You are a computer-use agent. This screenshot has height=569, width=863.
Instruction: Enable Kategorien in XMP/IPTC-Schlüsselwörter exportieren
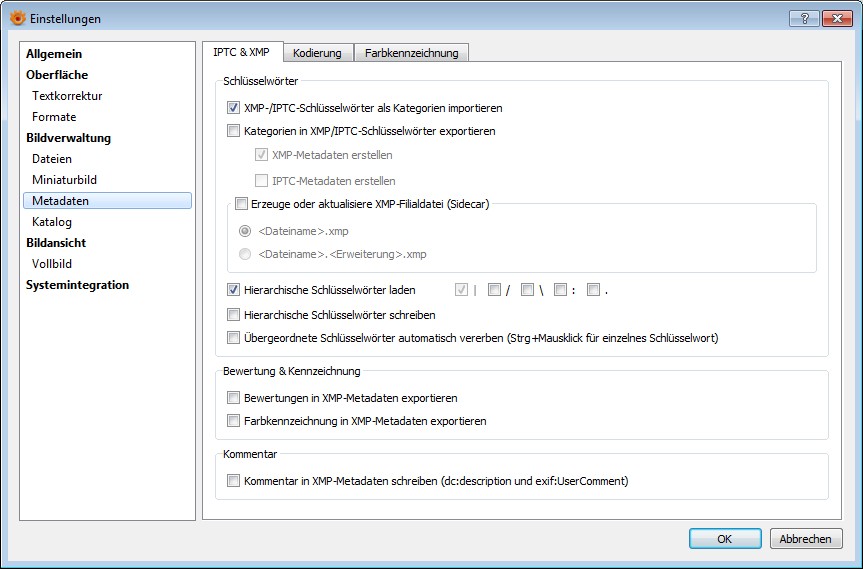coord(233,131)
